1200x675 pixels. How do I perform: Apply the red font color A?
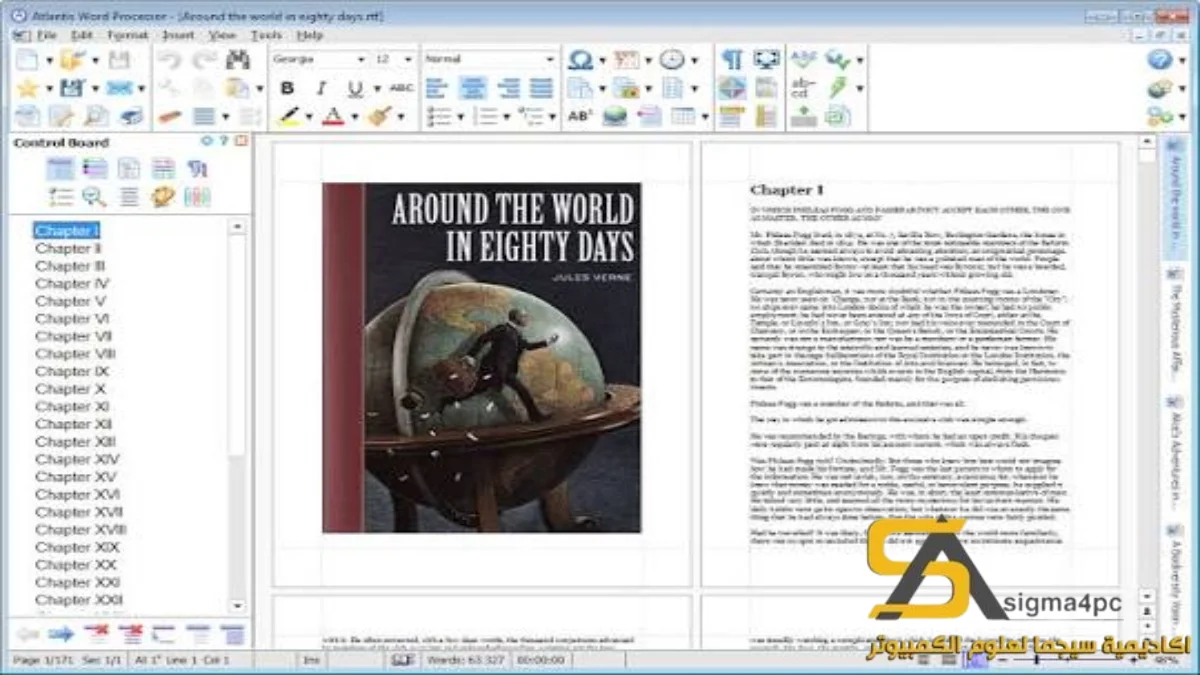point(333,116)
